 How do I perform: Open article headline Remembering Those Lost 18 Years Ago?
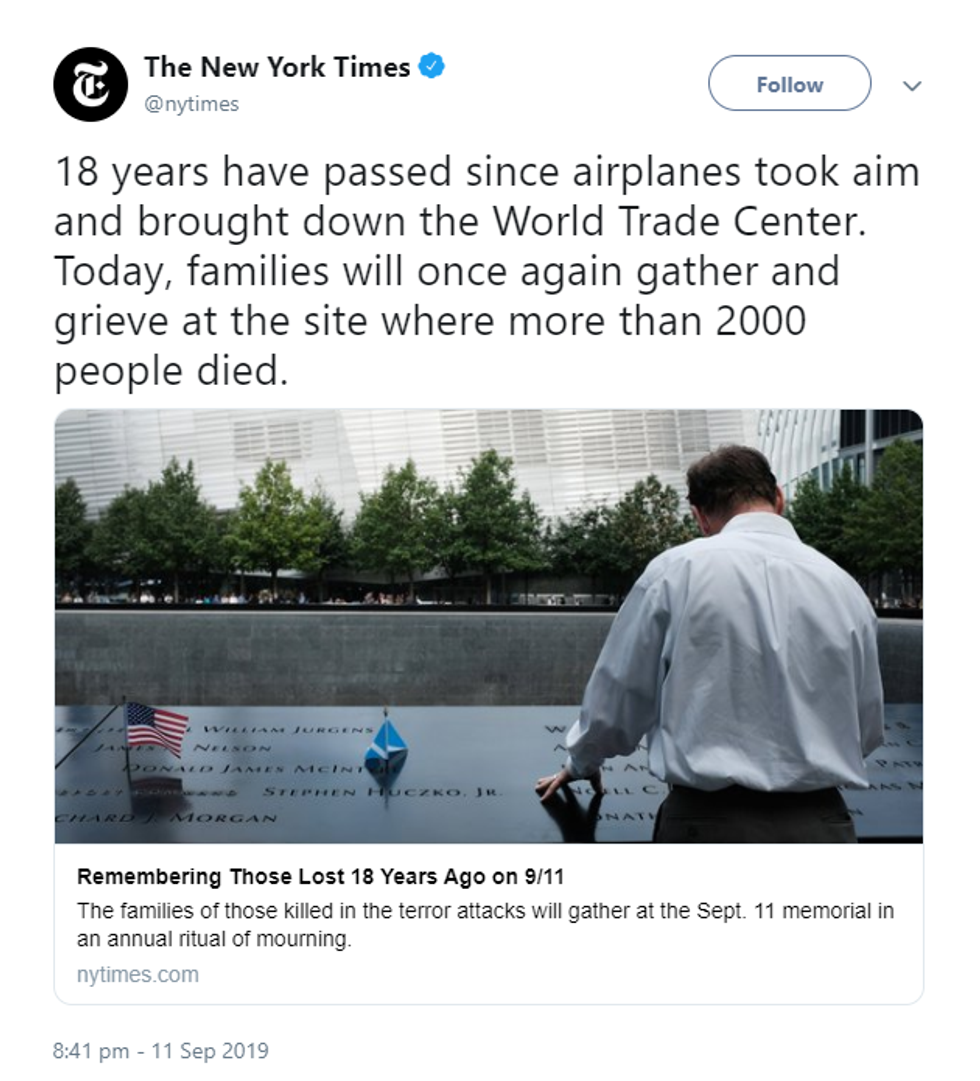point(321,876)
